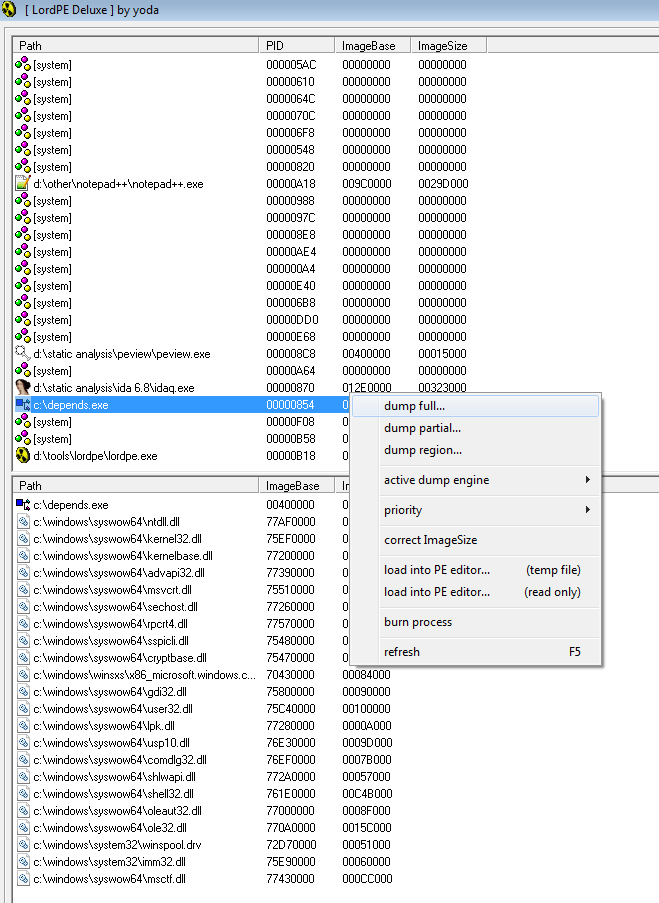Load into PE editor read only
Screen dimensions: 659x903
coord(475,591)
